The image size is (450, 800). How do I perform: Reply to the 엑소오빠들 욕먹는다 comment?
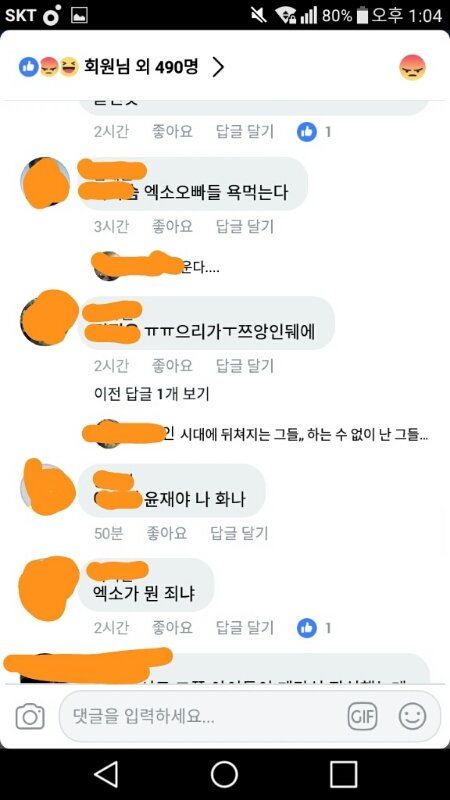click(245, 226)
